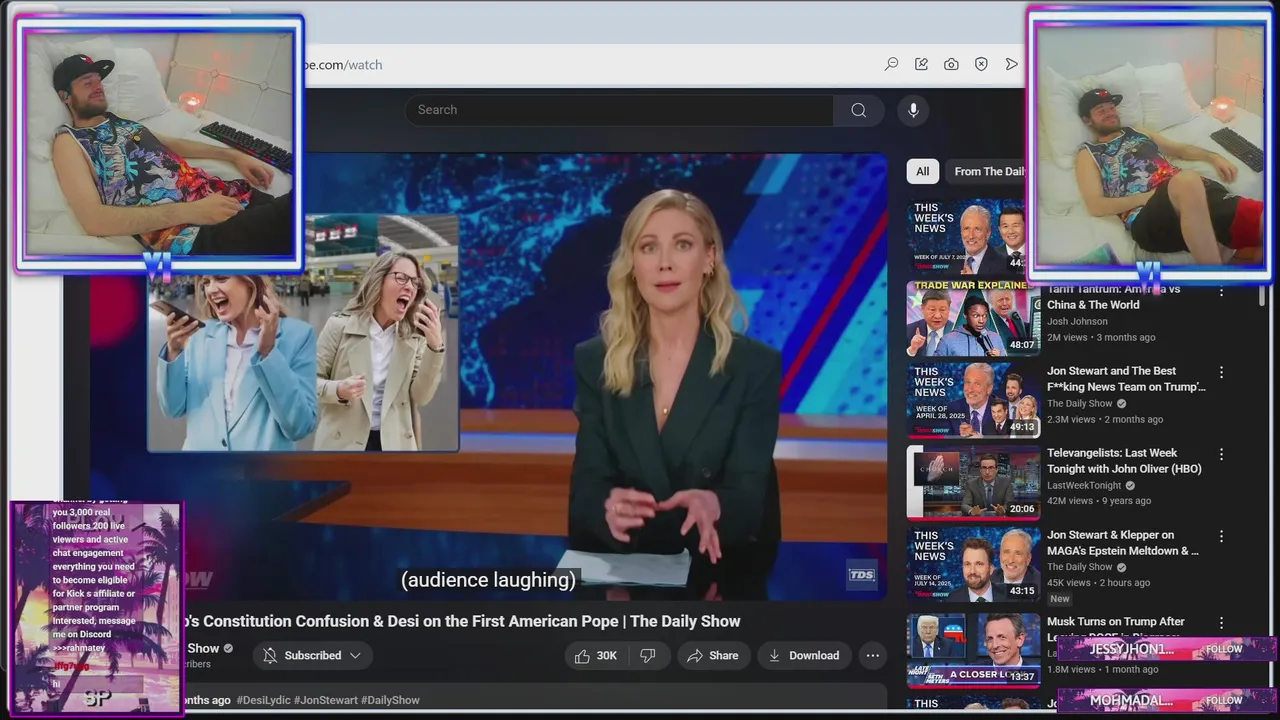1280x720 pixels.
Task: Start voice search with the microphone icon
Action: [913, 110]
